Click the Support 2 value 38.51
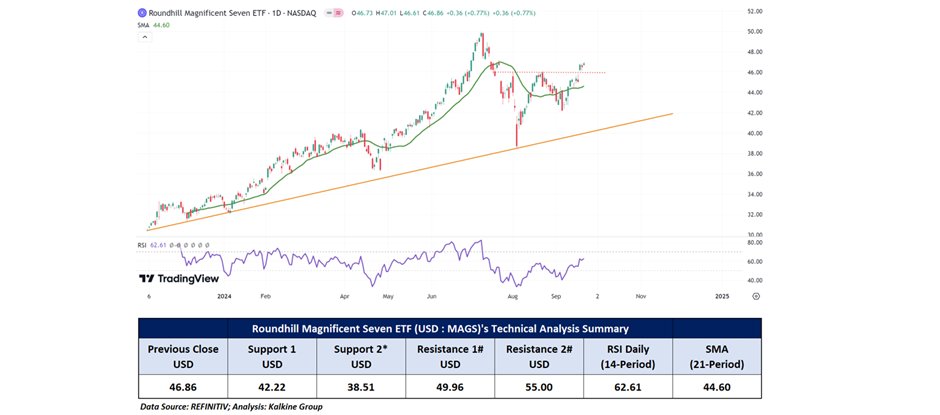 (x=361, y=387)
